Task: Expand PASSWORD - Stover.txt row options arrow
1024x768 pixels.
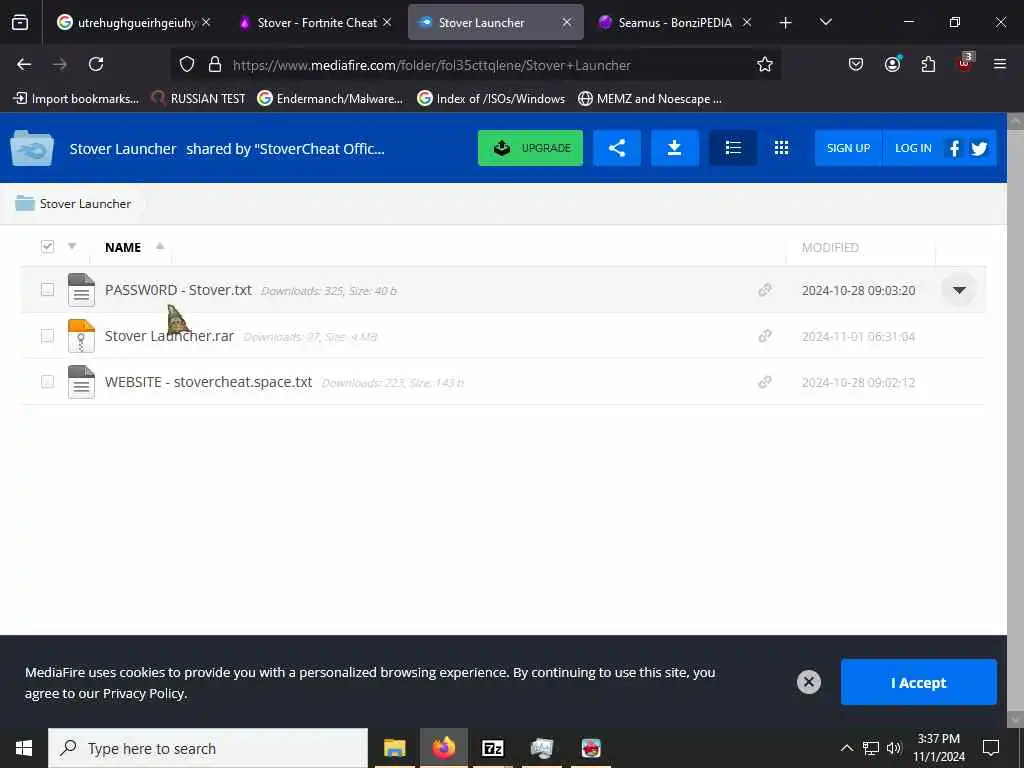Action: (x=959, y=290)
